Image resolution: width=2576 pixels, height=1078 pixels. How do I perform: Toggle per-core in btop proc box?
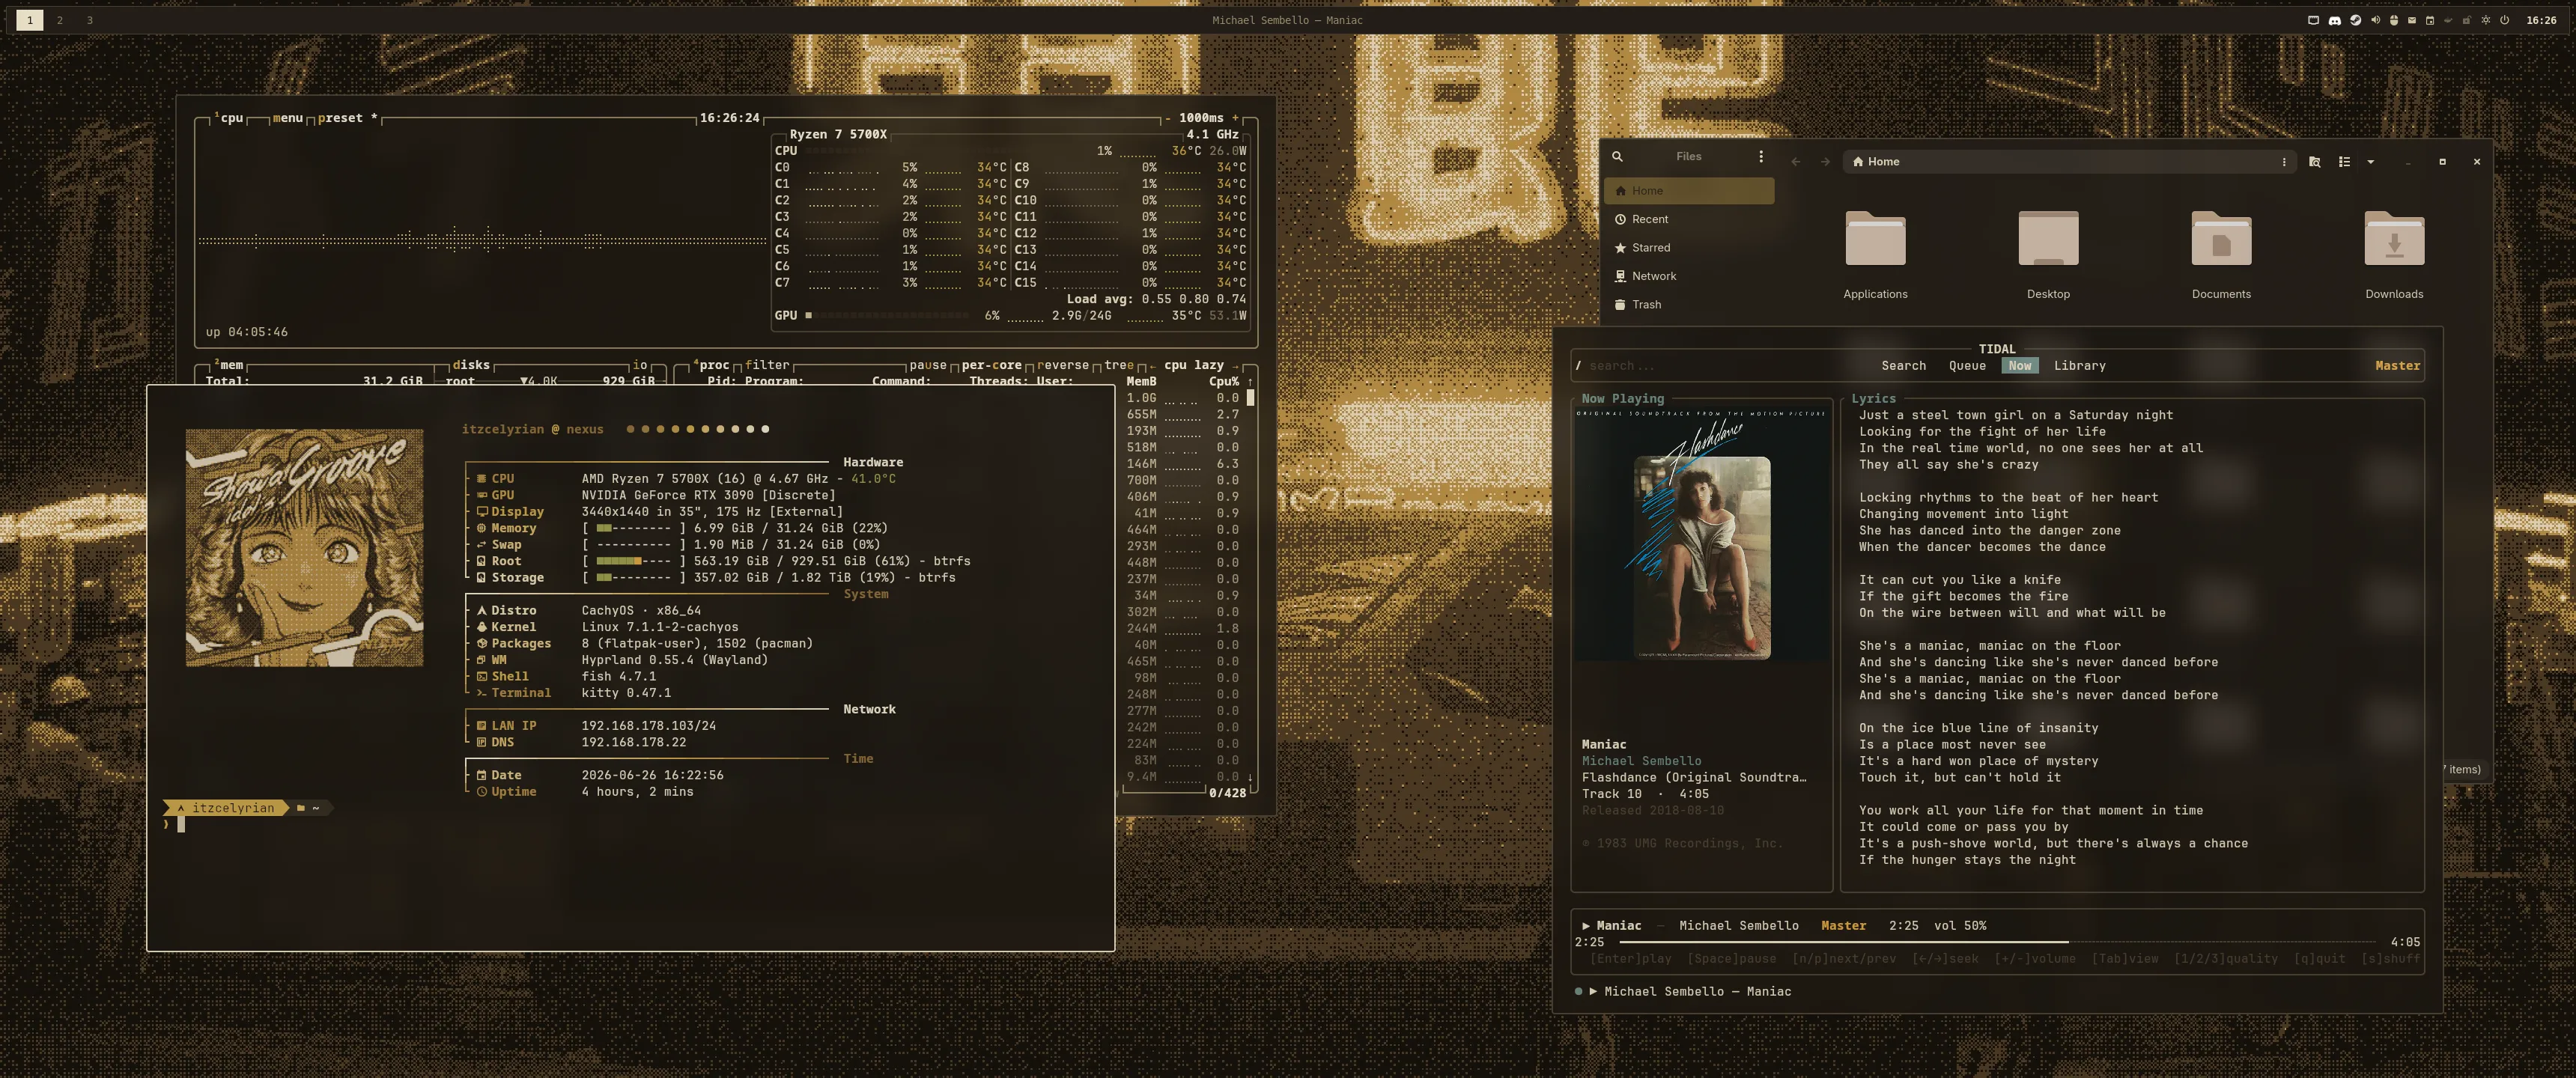(x=991, y=365)
